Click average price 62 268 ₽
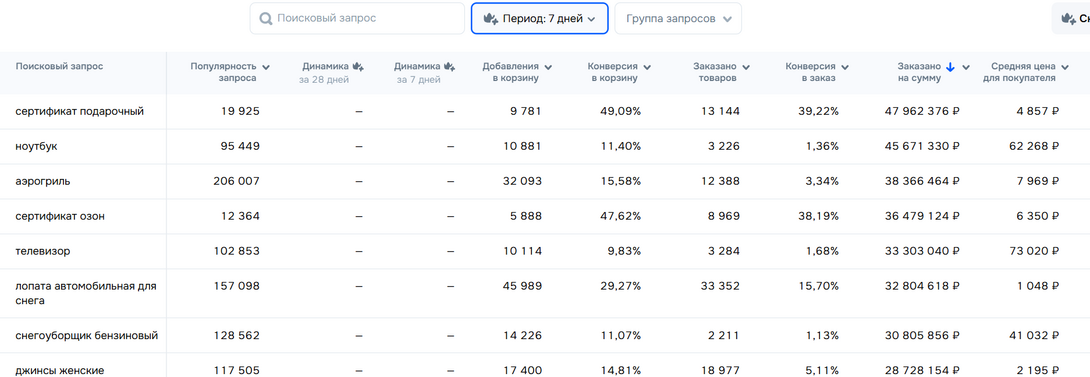The width and height of the screenshot is (1090, 377). [x=1034, y=146]
